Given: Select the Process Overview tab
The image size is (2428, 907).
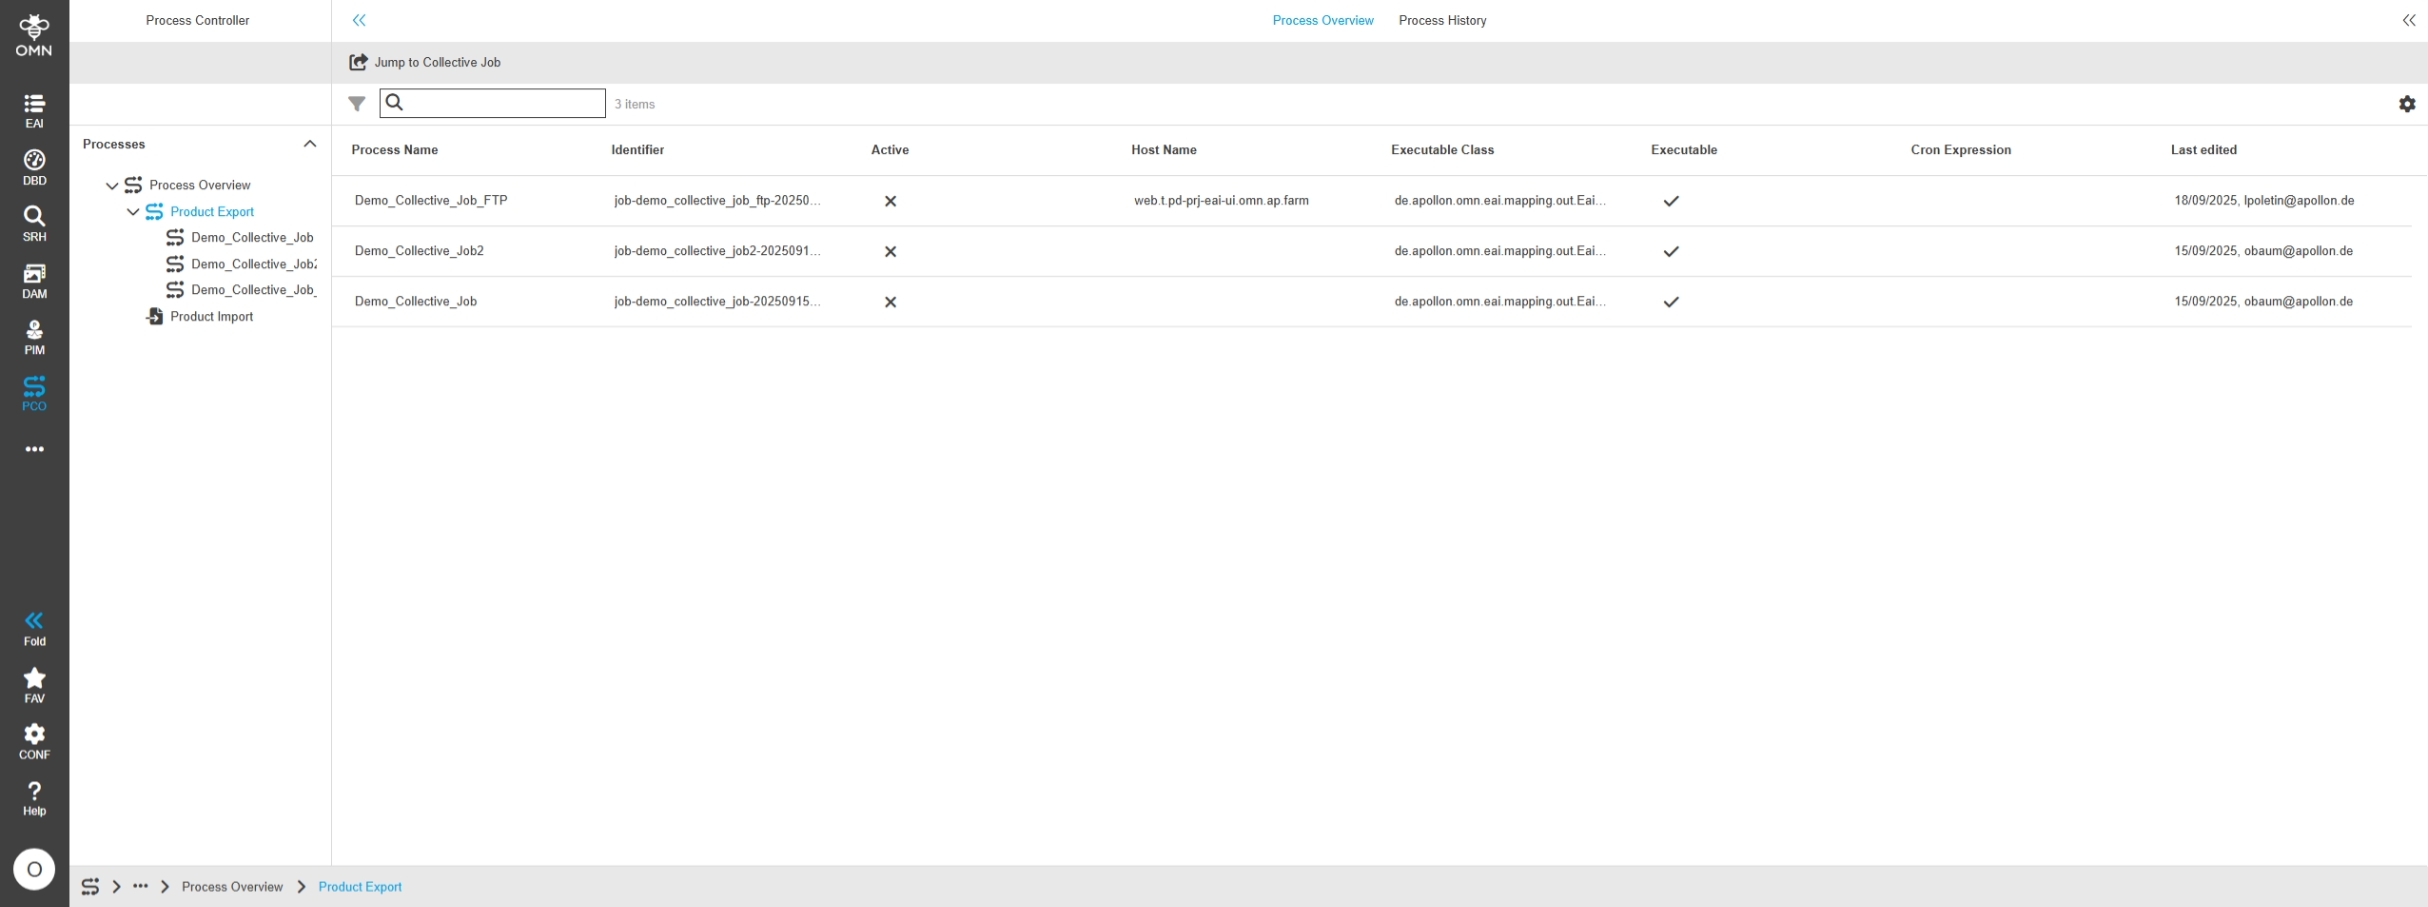Looking at the screenshot, I should (x=1322, y=20).
